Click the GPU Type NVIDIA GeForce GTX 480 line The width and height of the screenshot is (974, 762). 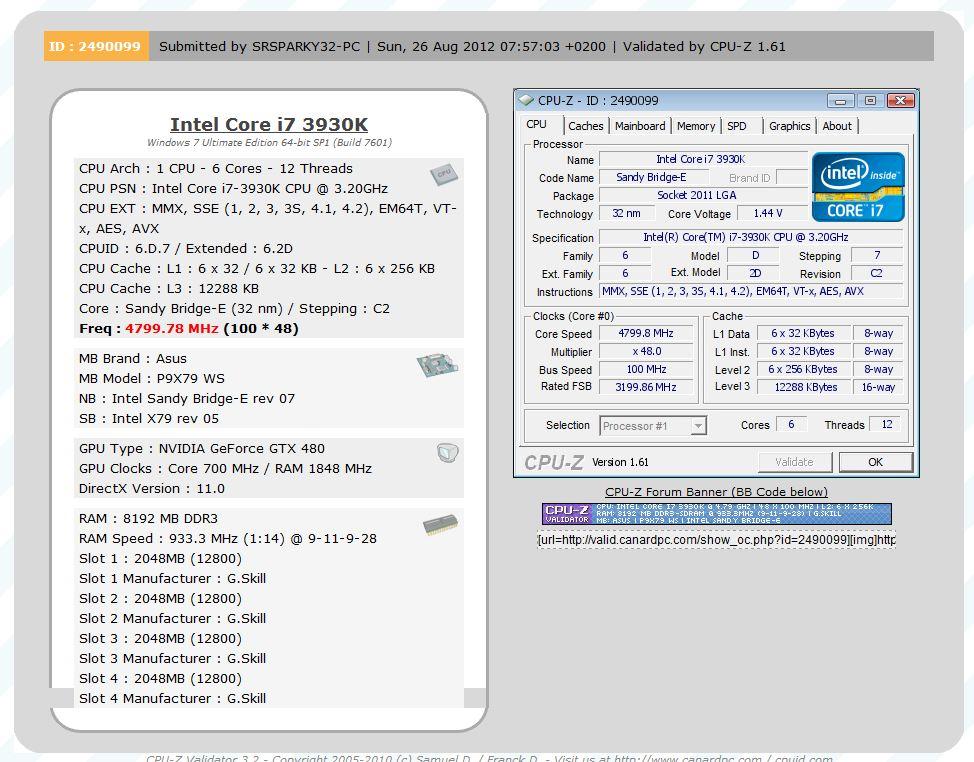(x=202, y=448)
